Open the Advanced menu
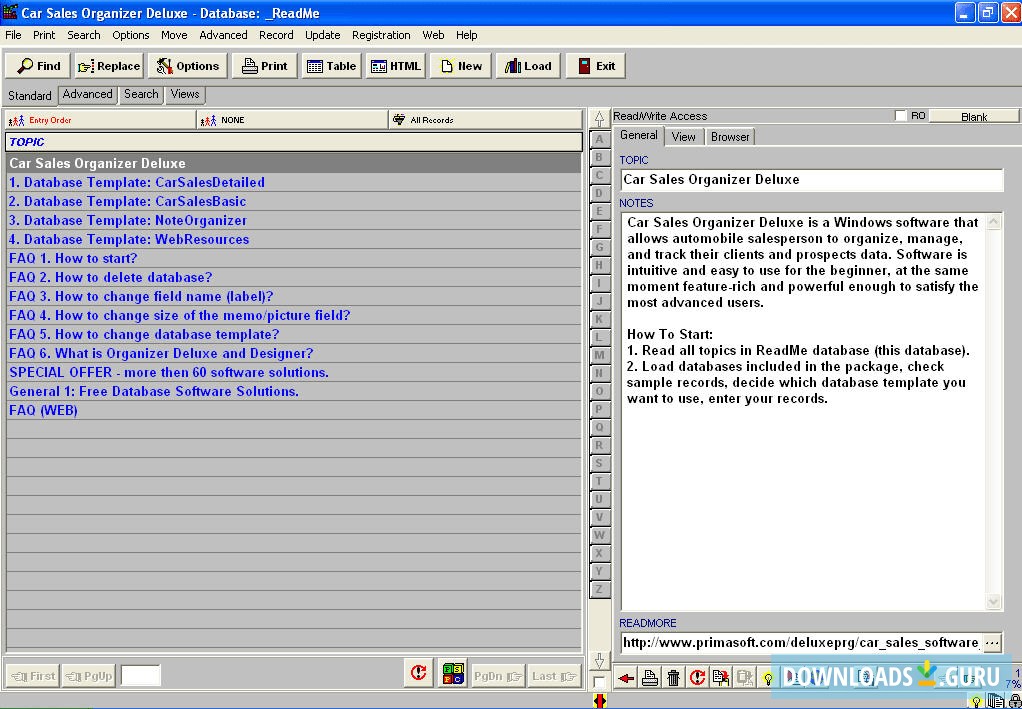The image size is (1022, 709). click(x=222, y=34)
